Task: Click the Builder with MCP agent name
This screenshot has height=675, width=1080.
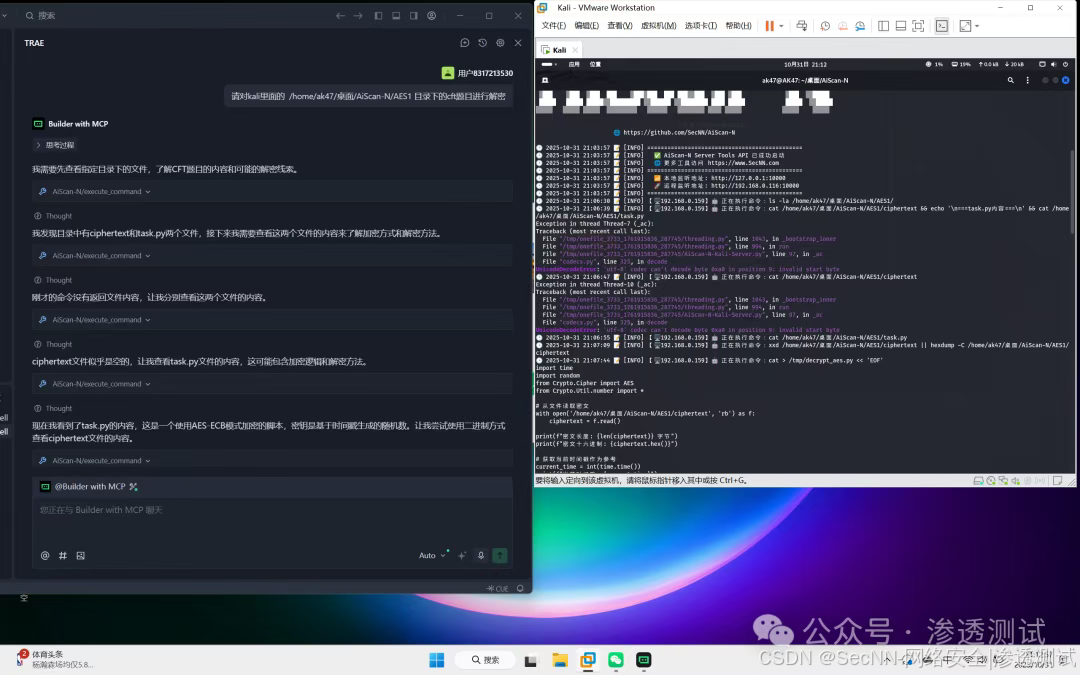Action: pyautogui.click(x=78, y=124)
